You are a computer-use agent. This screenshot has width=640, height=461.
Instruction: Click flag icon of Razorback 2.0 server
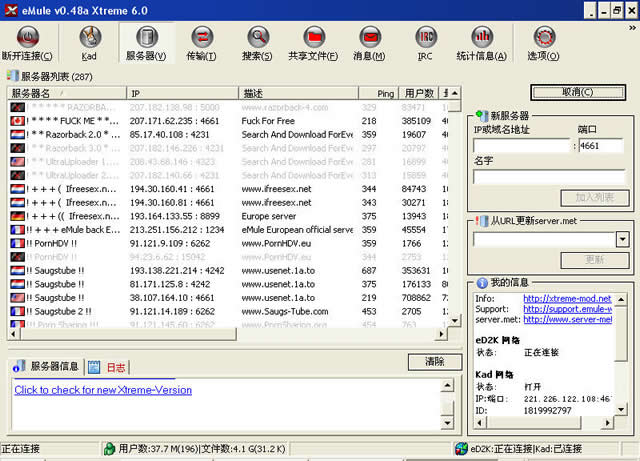18,134
